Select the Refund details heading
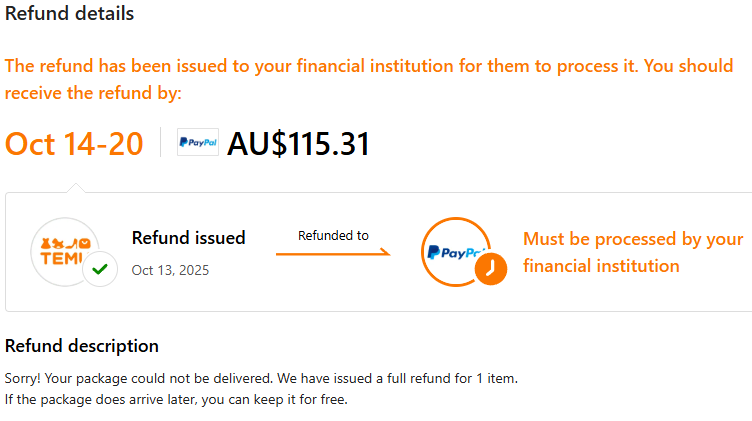The image size is (752, 421). 69,14
